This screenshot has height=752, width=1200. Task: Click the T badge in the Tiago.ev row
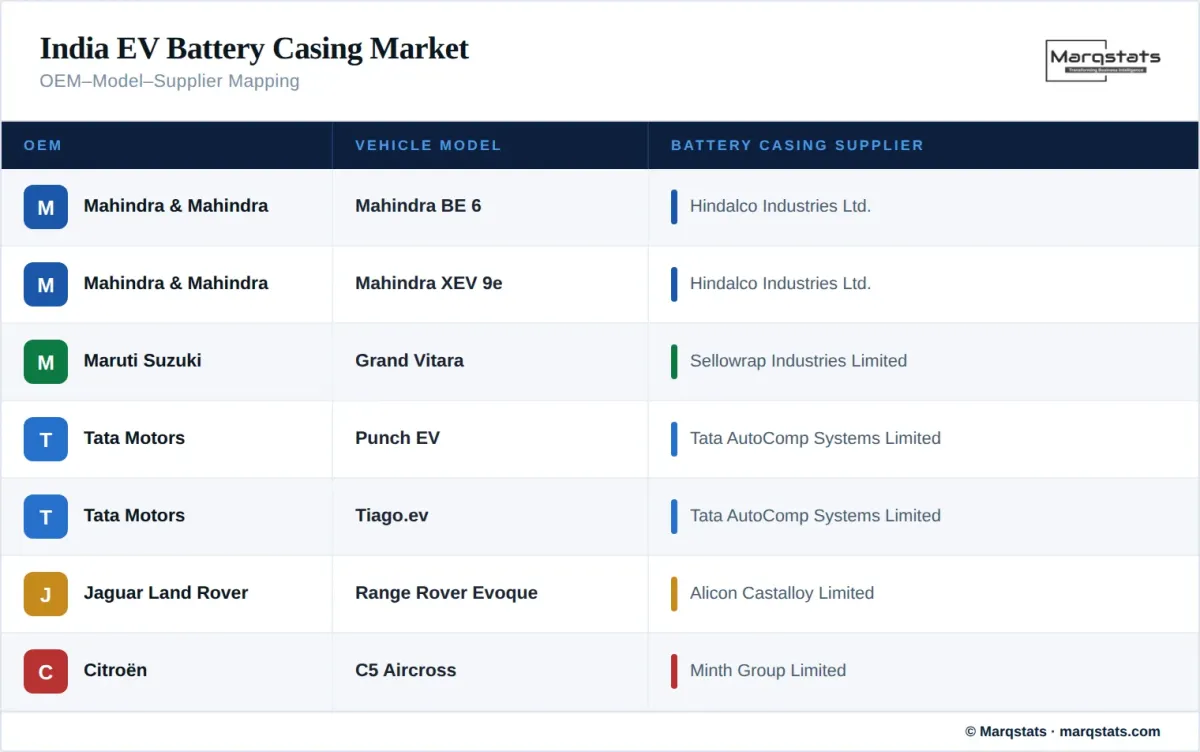[46, 516]
